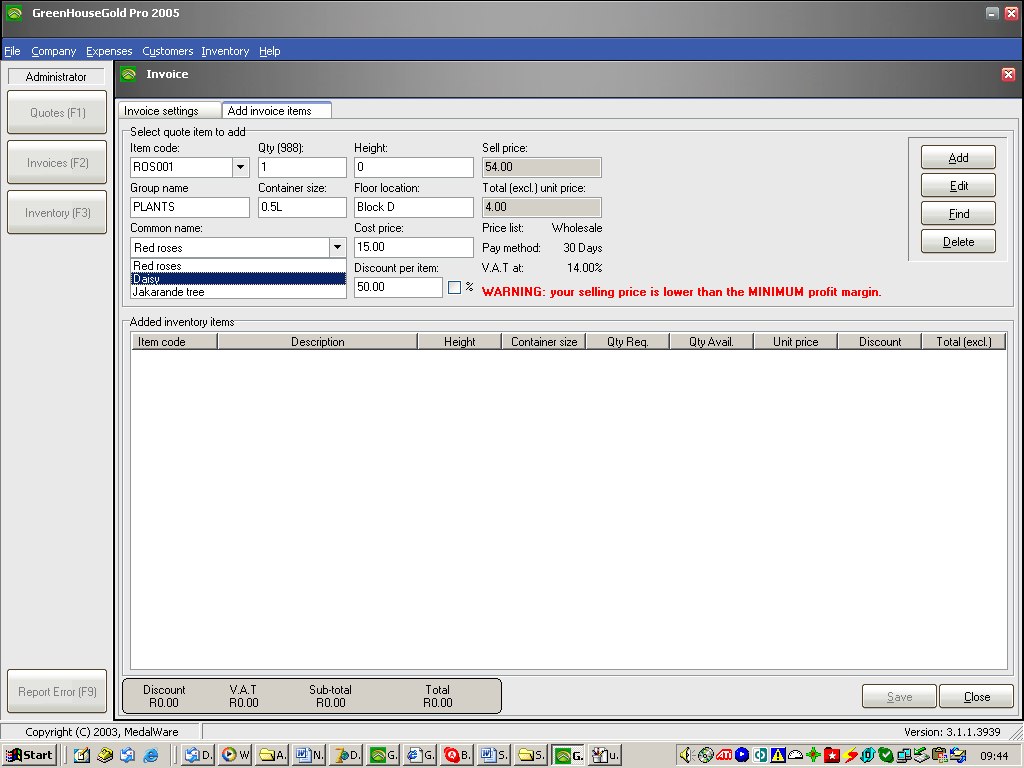Click the Qty Avail. column header
This screenshot has height=768, width=1024.
(711, 342)
